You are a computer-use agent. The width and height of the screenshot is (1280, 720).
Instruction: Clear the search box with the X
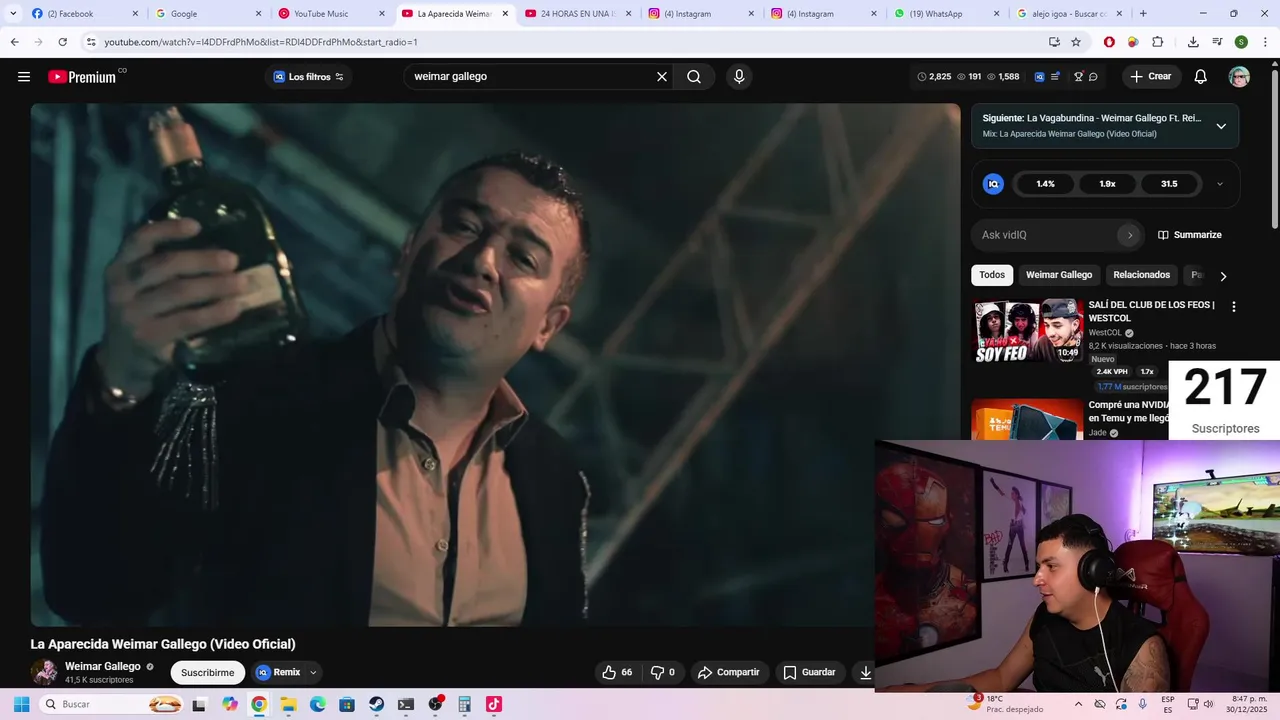pos(661,77)
